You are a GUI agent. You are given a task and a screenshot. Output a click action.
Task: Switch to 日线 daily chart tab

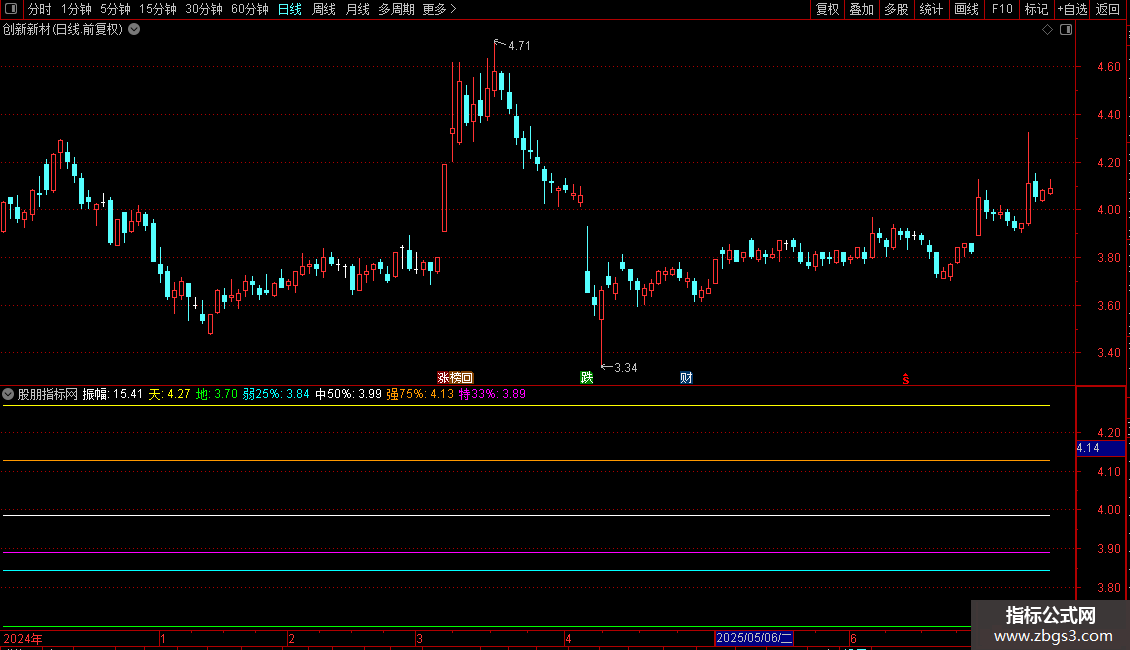point(290,9)
